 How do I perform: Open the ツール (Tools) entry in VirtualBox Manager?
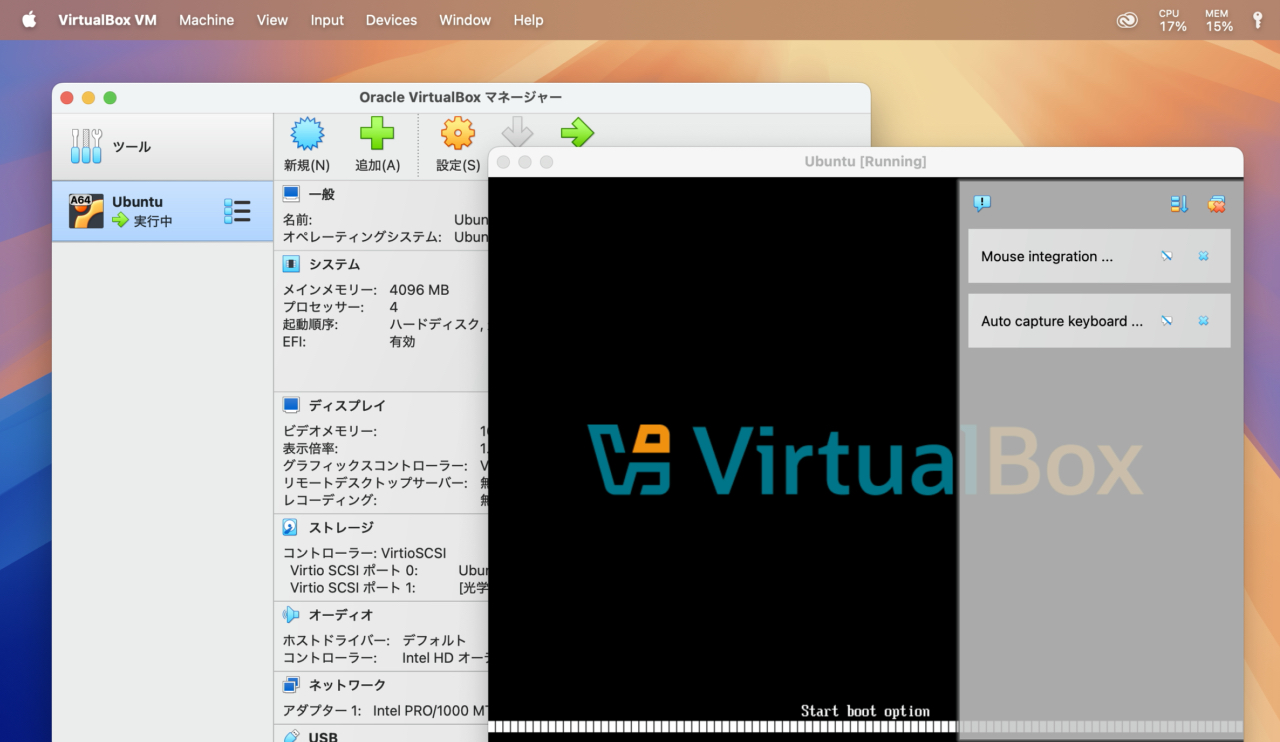pyautogui.click(x=162, y=146)
